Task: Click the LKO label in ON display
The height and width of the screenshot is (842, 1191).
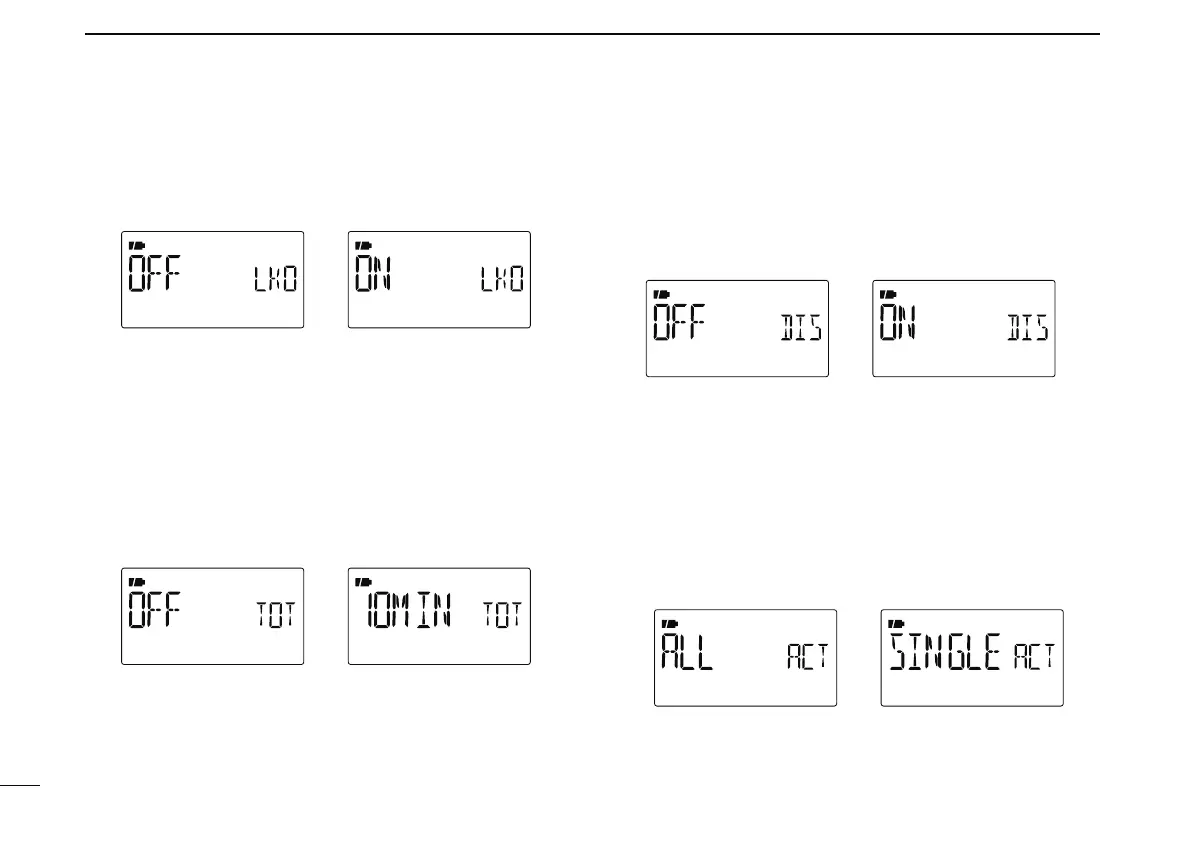Action: point(502,279)
